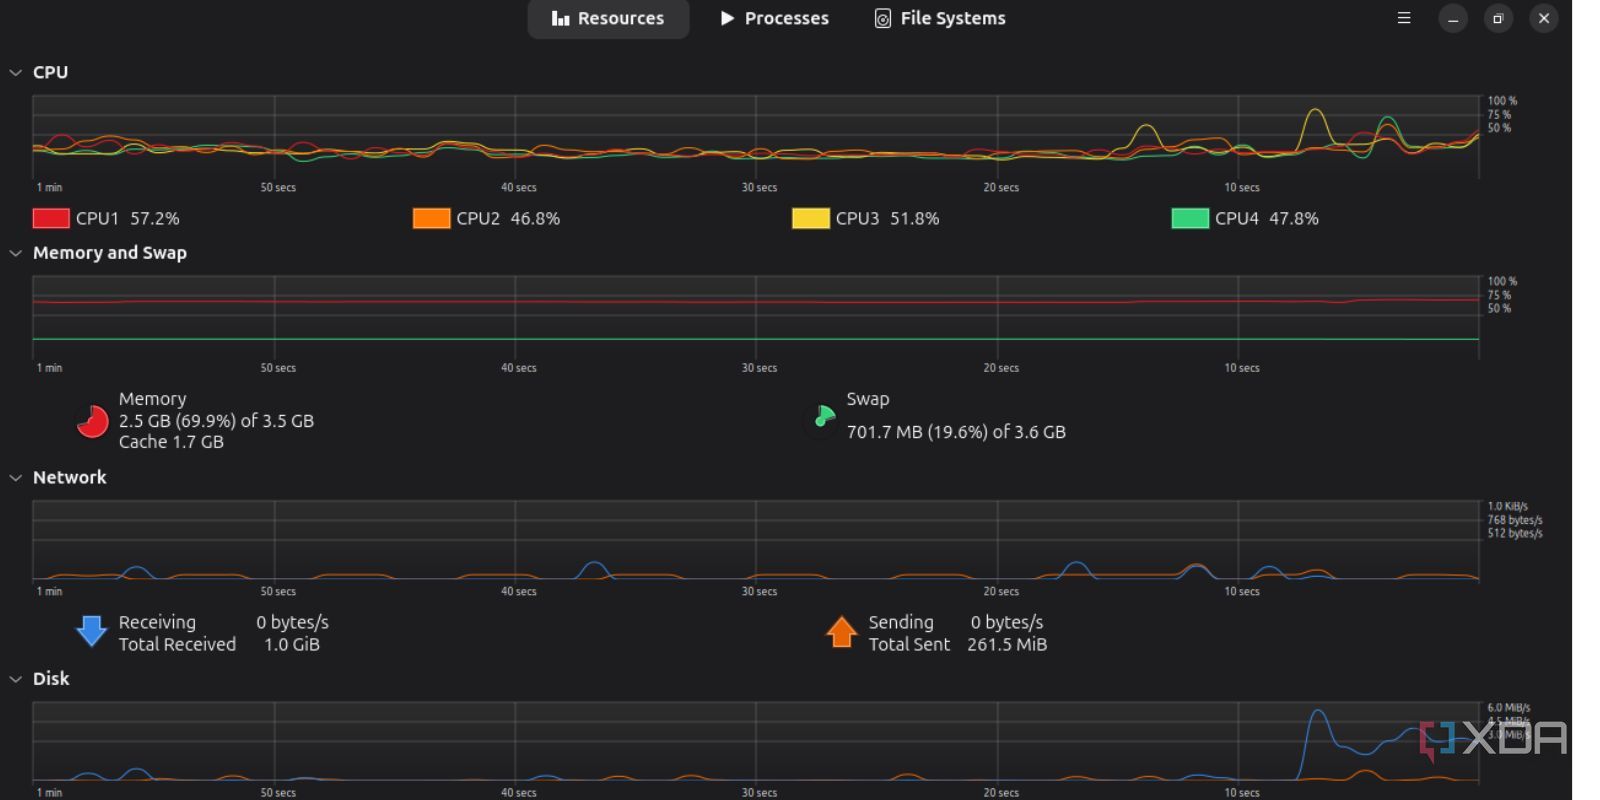Click the CPU1 57.2% value
Image resolution: width=1600 pixels, height=800 pixels.
[155, 218]
